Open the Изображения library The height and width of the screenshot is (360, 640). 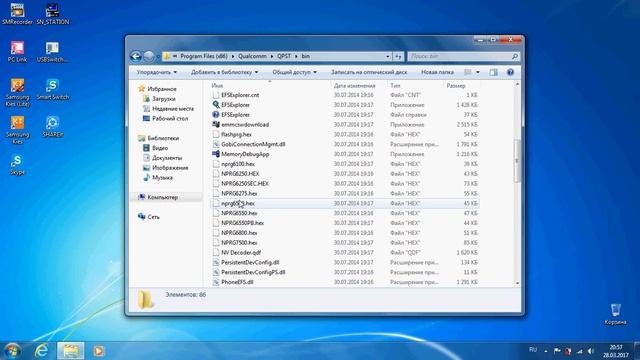[170, 168]
